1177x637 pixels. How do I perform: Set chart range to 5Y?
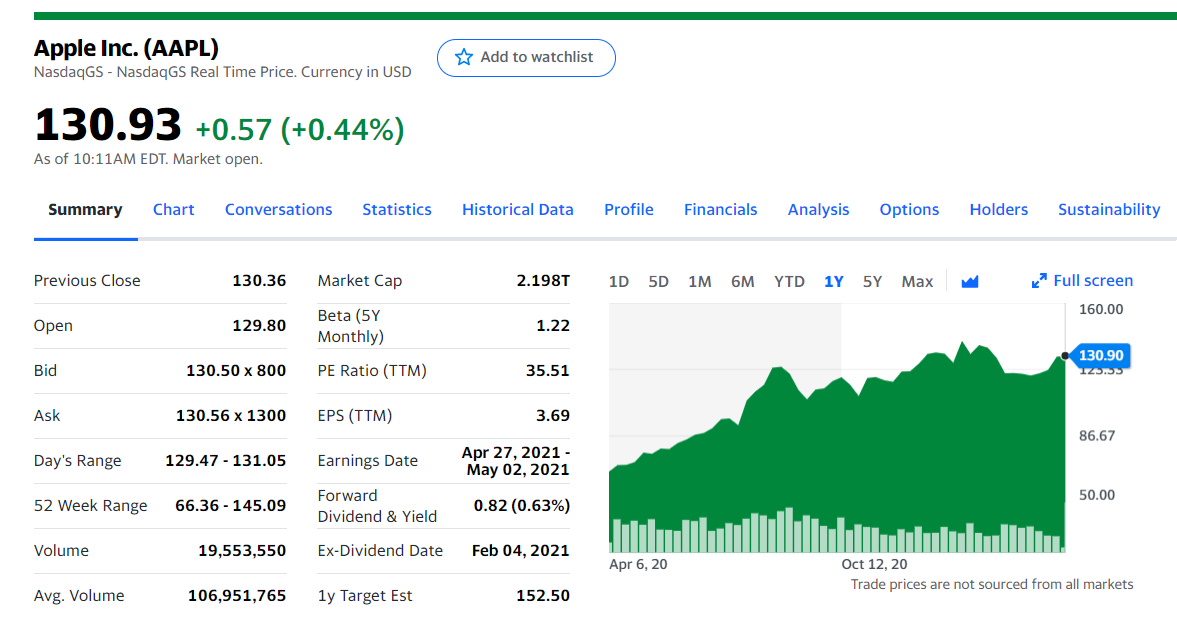click(x=871, y=281)
